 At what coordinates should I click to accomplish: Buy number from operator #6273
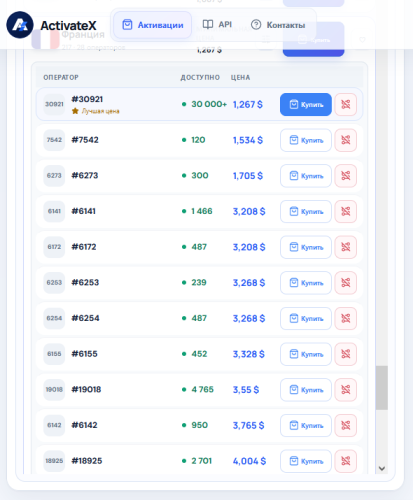click(306, 176)
